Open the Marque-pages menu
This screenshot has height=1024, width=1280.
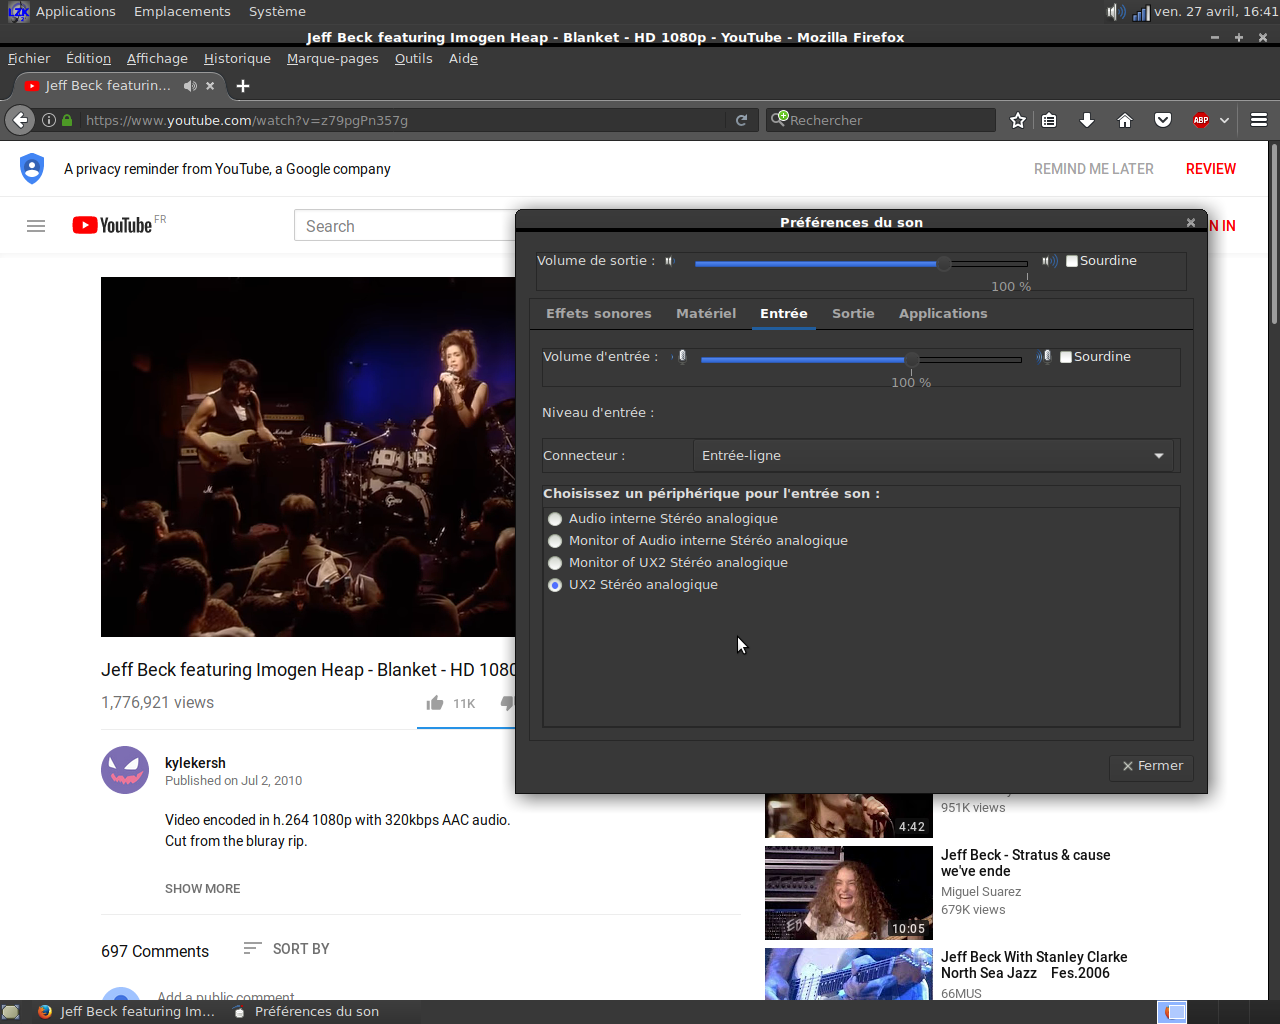point(332,59)
